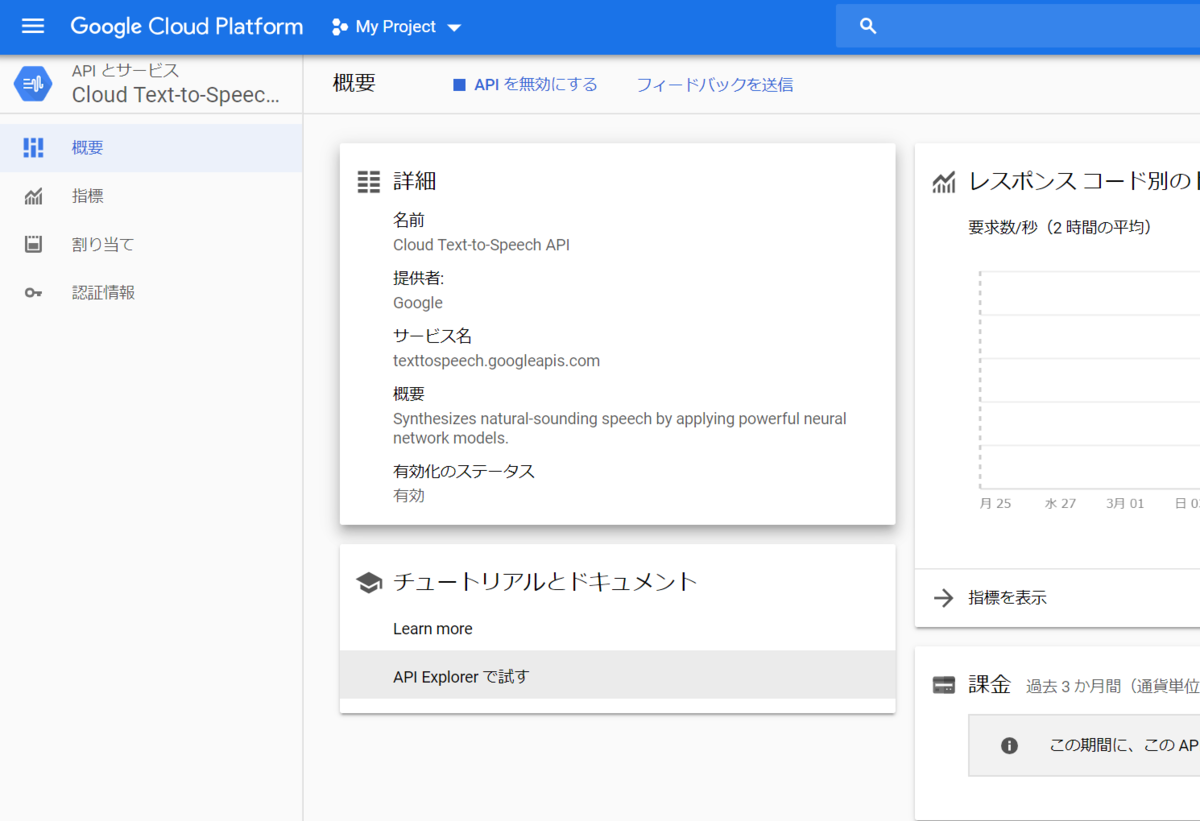This screenshot has width=1200, height=821.
Task: Open the navigation hamburger menu
Action: point(33,26)
